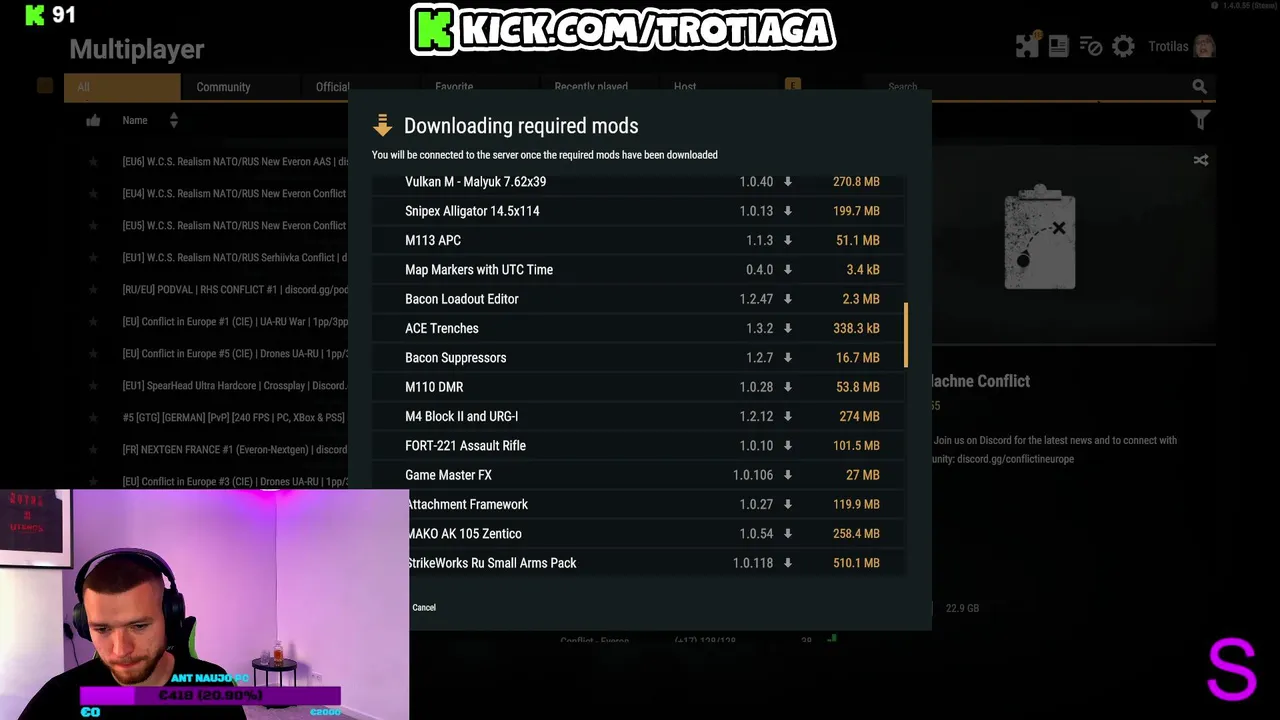Click the 270.8 MB size for Vulkan M
Image resolution: width=1280 pixels, height=720 pixels.
856,182
